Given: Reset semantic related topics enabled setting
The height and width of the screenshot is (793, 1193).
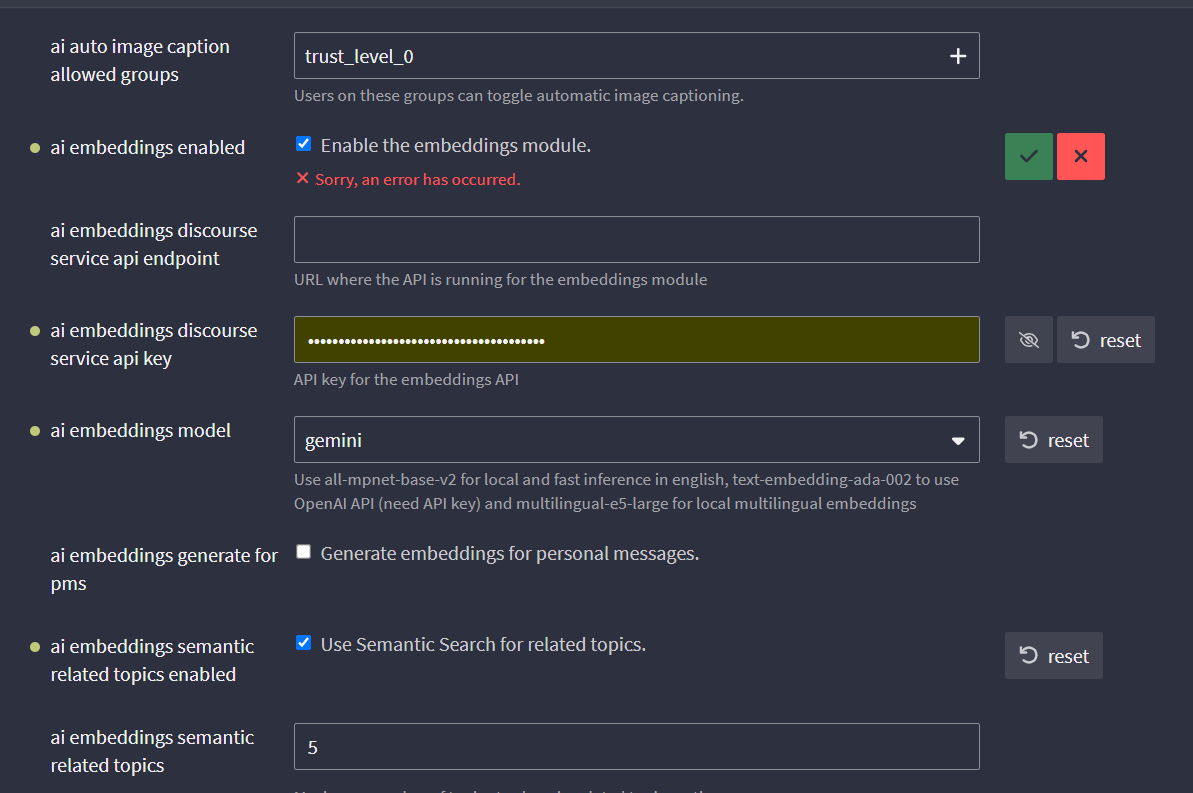Looking at the screenshot, I should click(1054, 656).
